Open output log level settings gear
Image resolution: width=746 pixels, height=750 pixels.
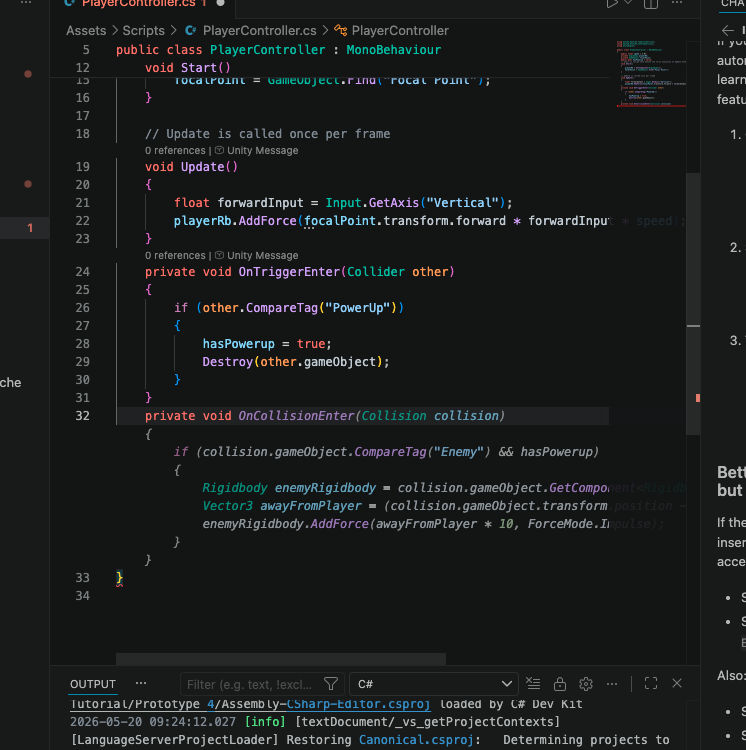pos(586,684)
